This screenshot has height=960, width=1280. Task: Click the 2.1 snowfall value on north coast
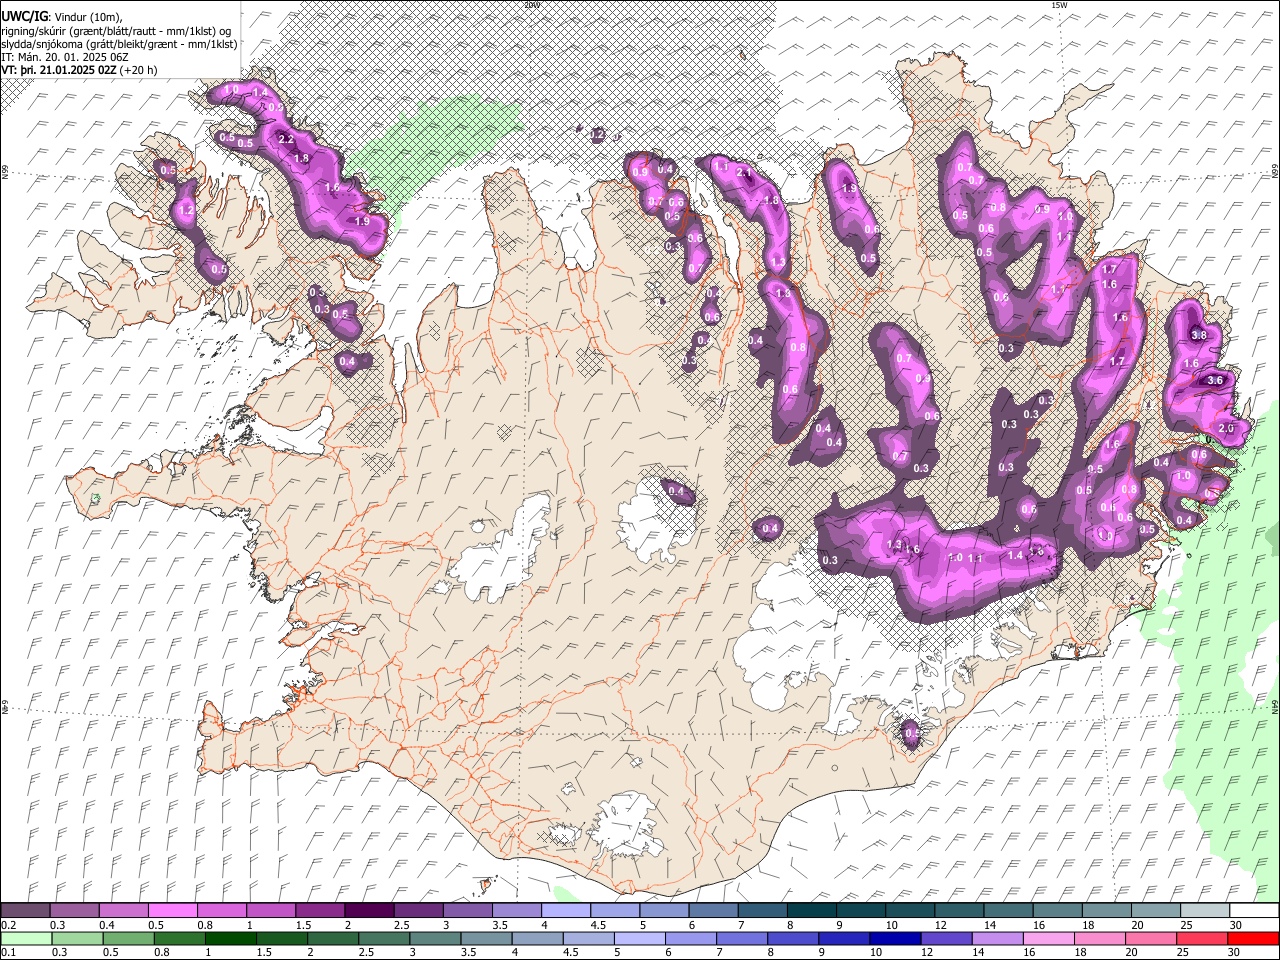pyautogui.click(x=744, y=173)
